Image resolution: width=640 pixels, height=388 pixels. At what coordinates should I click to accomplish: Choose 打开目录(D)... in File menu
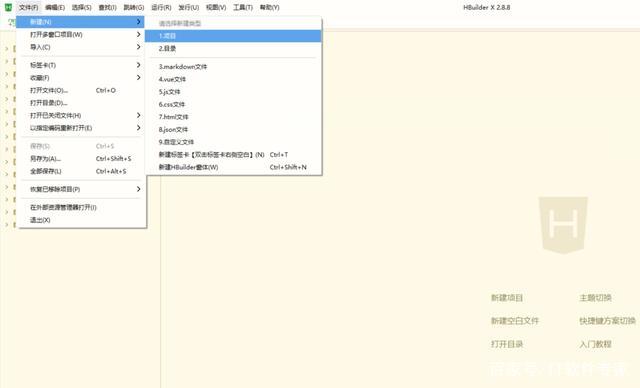[x=80, y=103]
